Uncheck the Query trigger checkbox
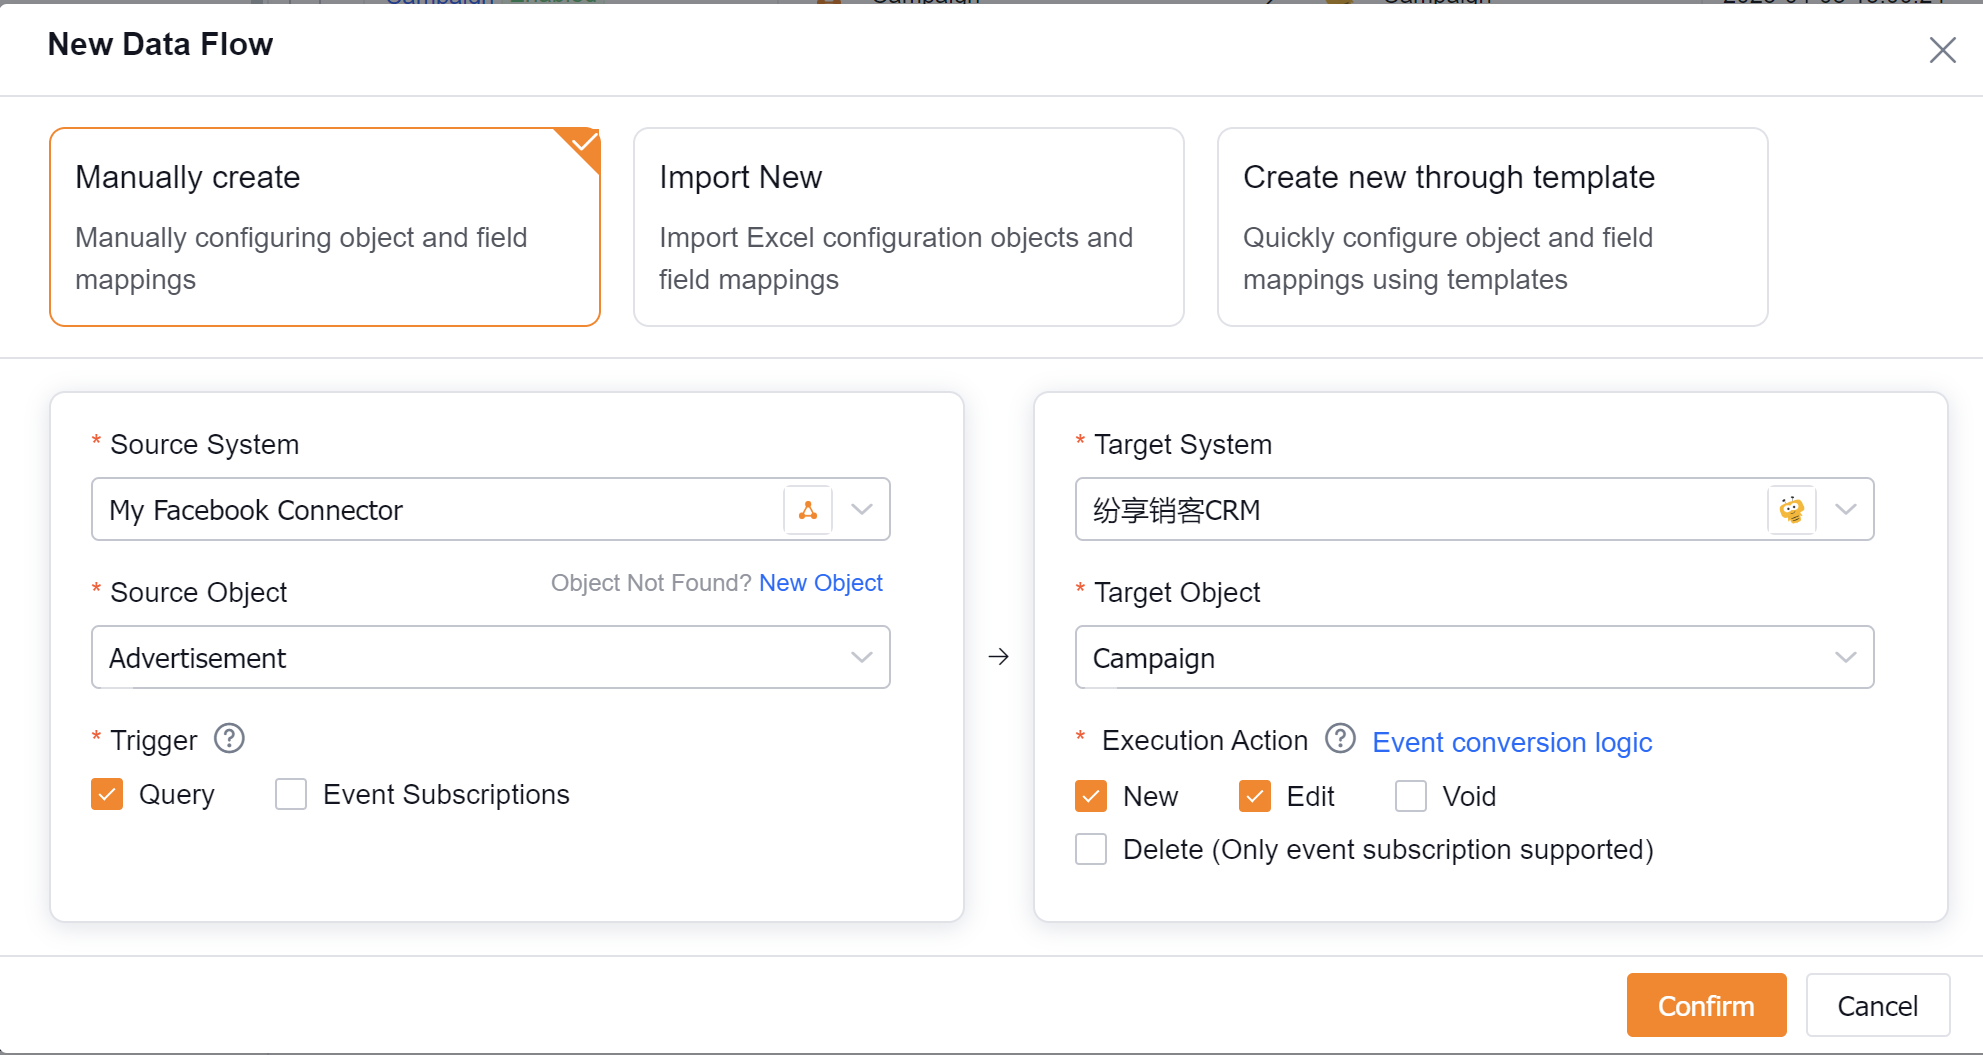 (107, 795)
